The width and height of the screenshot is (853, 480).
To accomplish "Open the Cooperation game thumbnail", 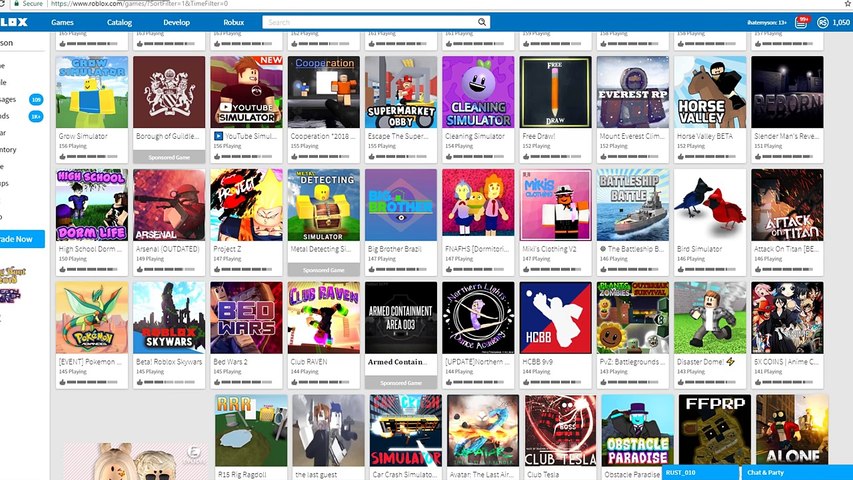I will click(324, 92).
